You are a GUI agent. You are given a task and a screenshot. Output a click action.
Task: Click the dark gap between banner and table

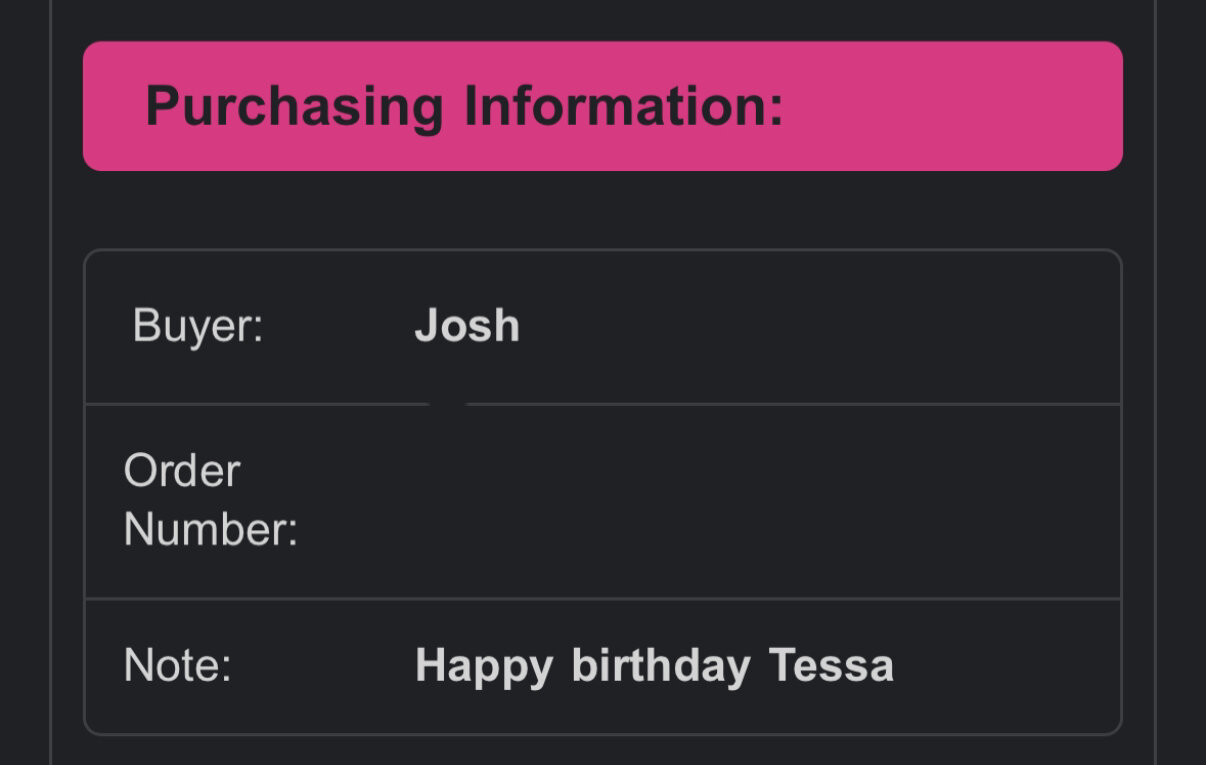point(602,210)
